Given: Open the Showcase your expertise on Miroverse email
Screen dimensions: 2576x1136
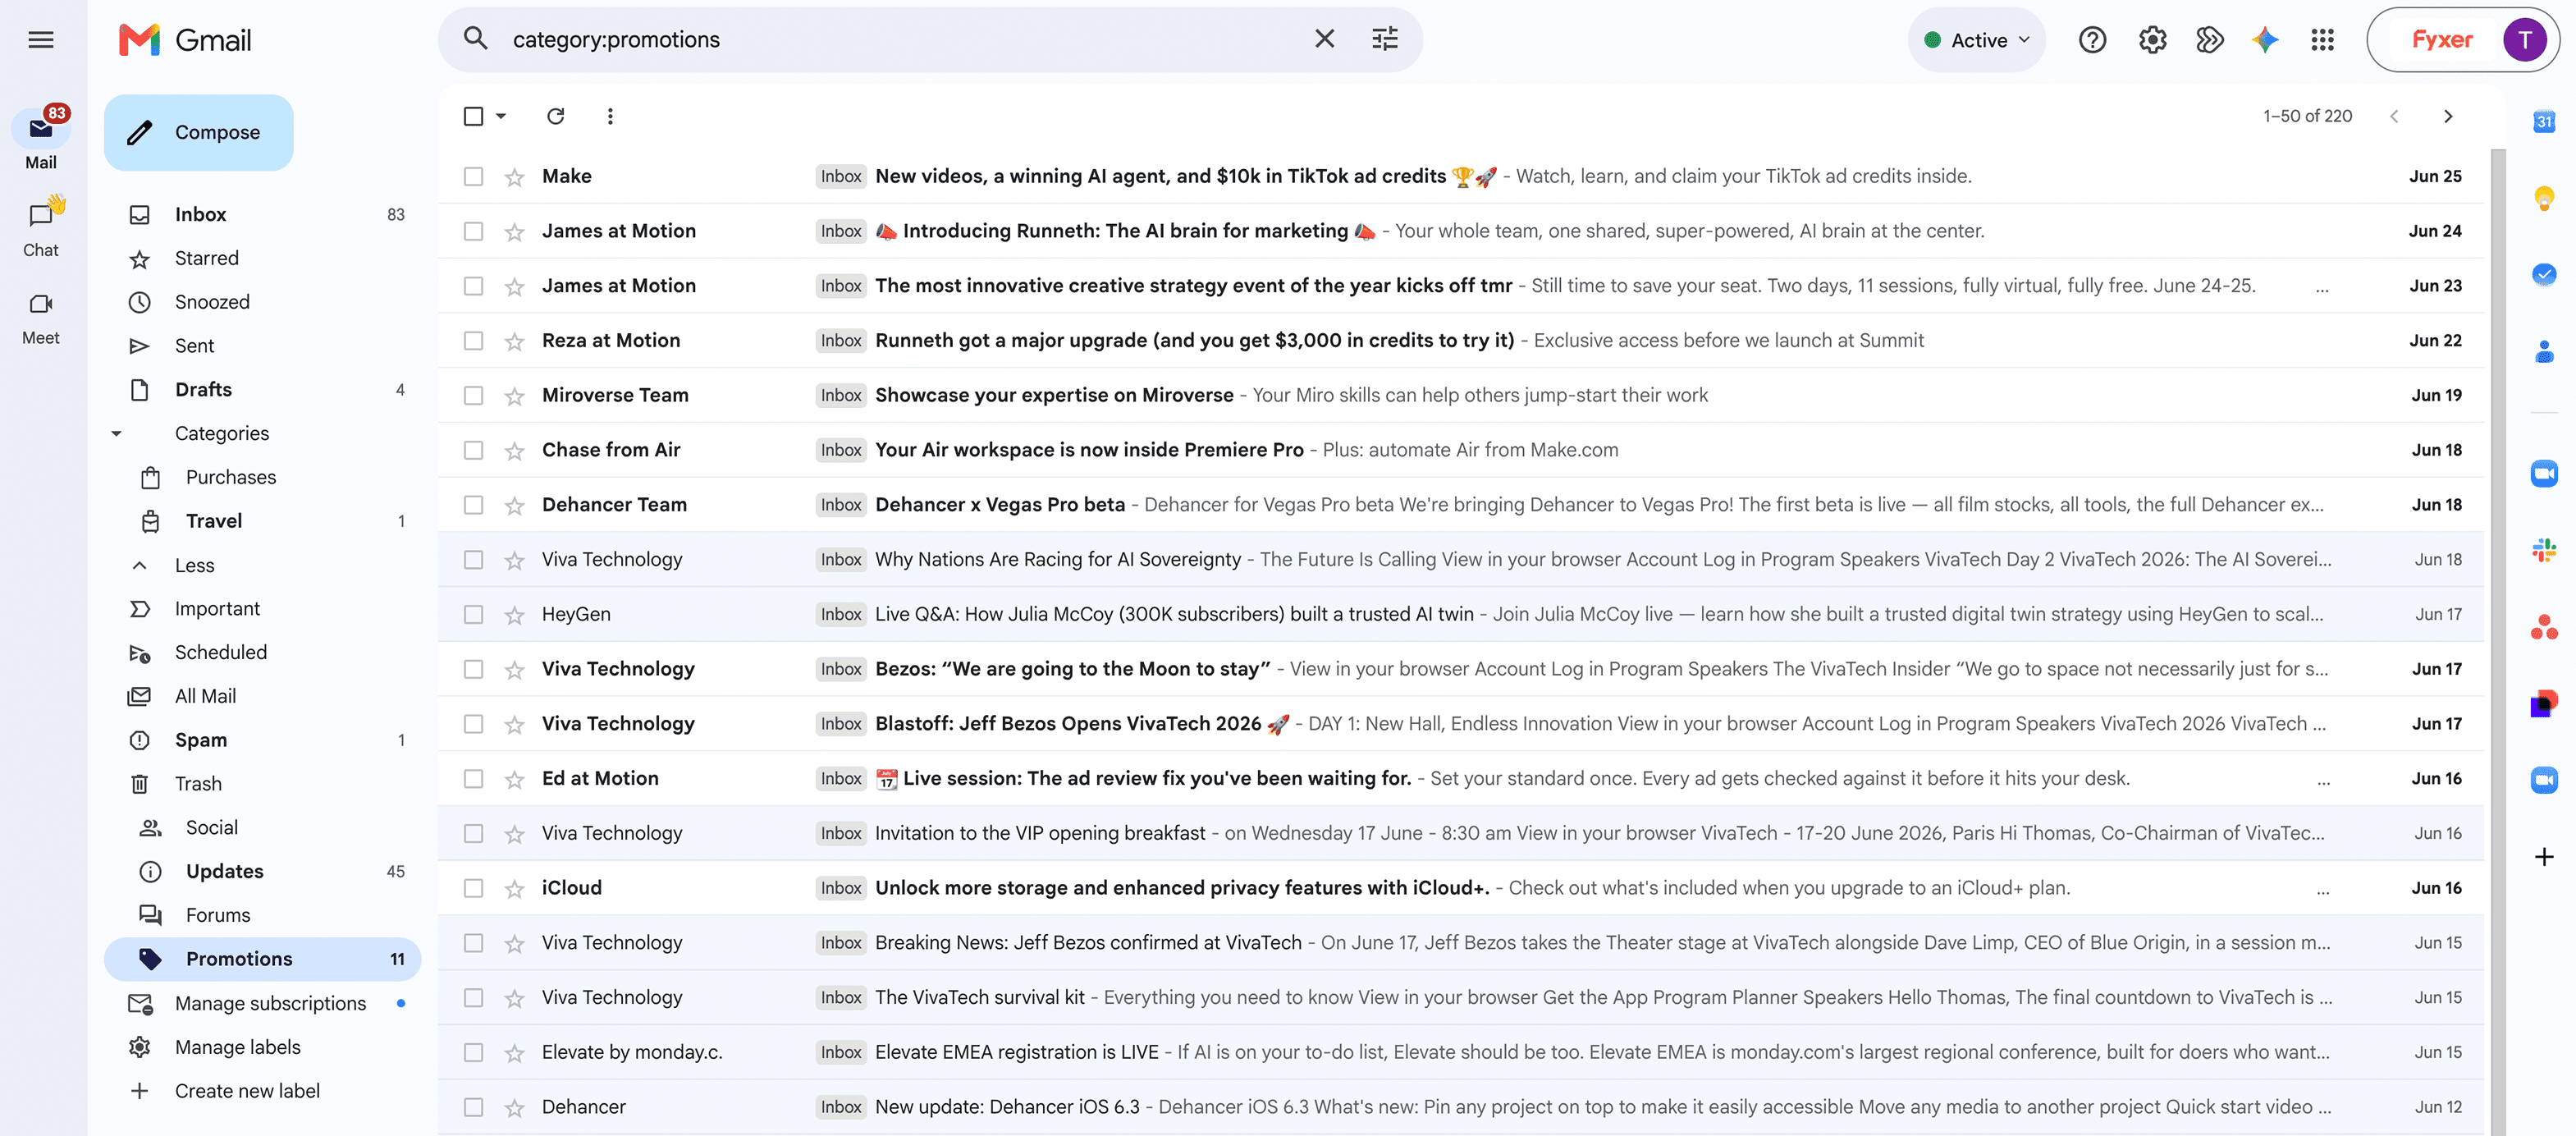Looking at the screenshot, I should click(x=1460, y=396).
